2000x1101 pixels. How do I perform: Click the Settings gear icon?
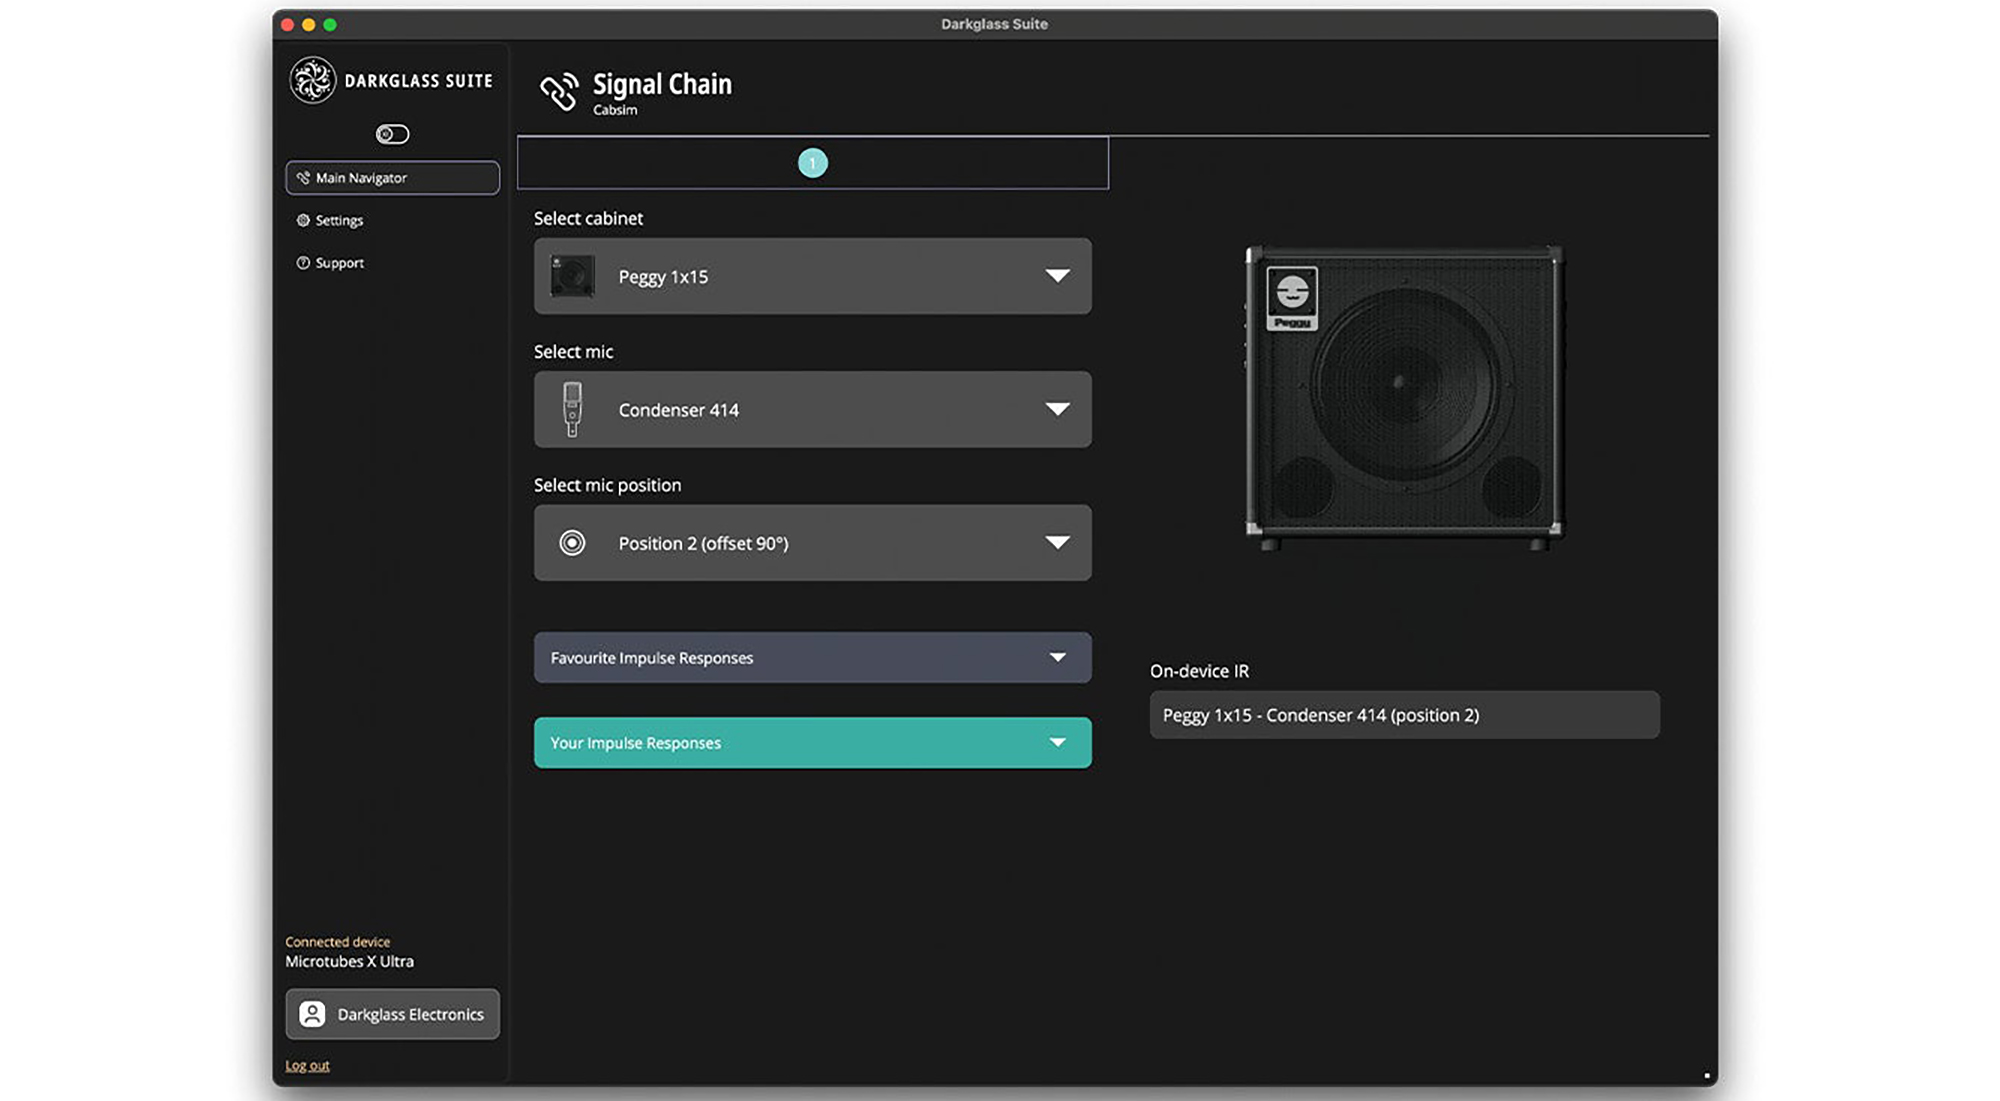click(x=303, y=220)
